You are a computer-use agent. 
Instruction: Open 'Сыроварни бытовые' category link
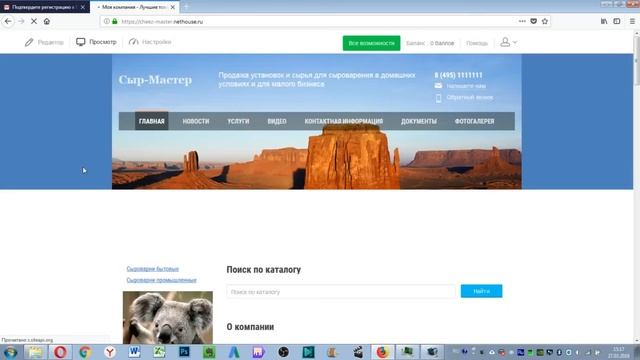point(153,269)
